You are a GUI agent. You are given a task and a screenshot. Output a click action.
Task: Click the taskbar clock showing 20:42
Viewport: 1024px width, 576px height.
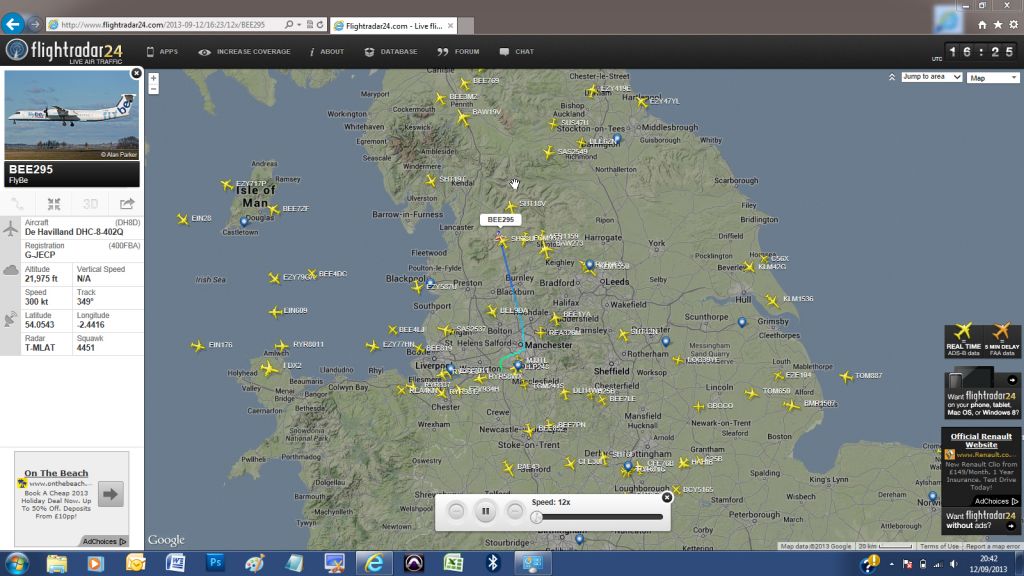coord(988,564)
